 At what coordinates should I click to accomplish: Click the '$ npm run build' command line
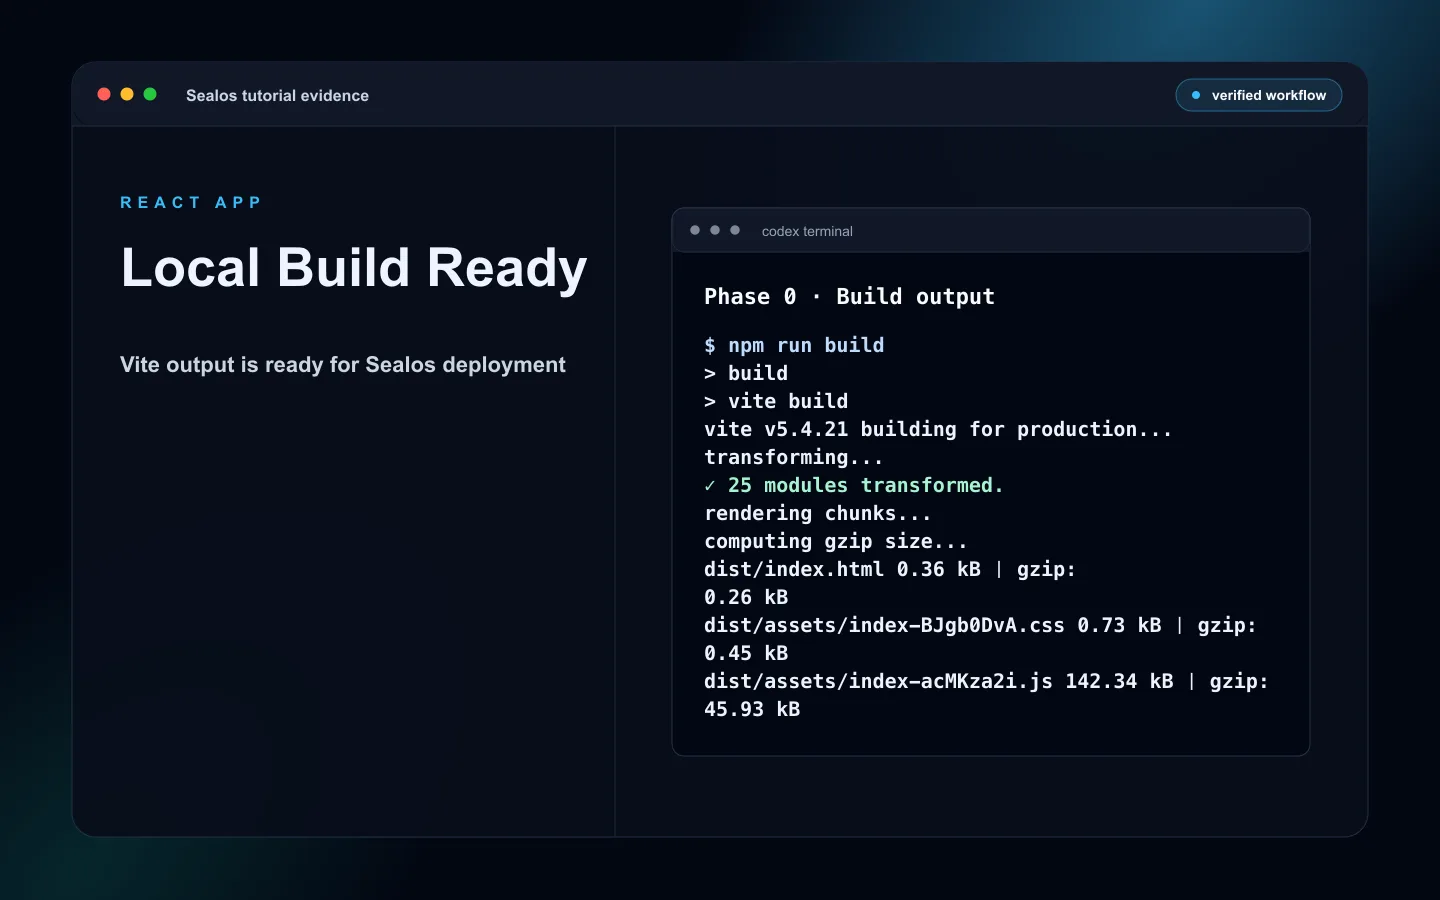(794, 345)
